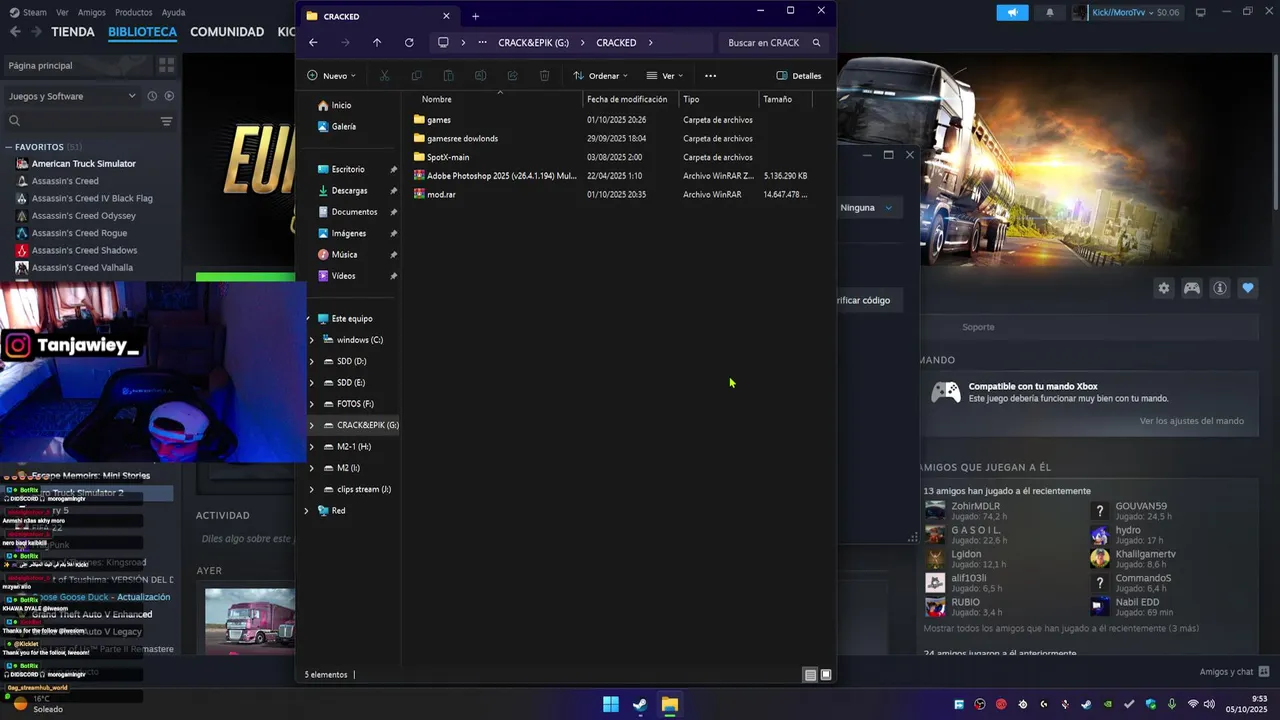Click the Share icon in Explorer toolbar

(x=512, y=76)
